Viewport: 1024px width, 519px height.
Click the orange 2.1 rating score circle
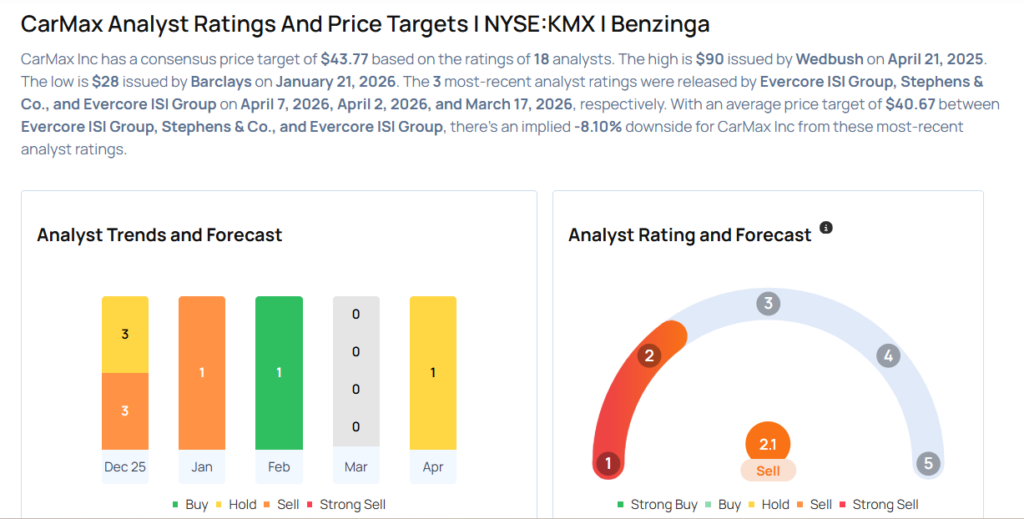768,444
